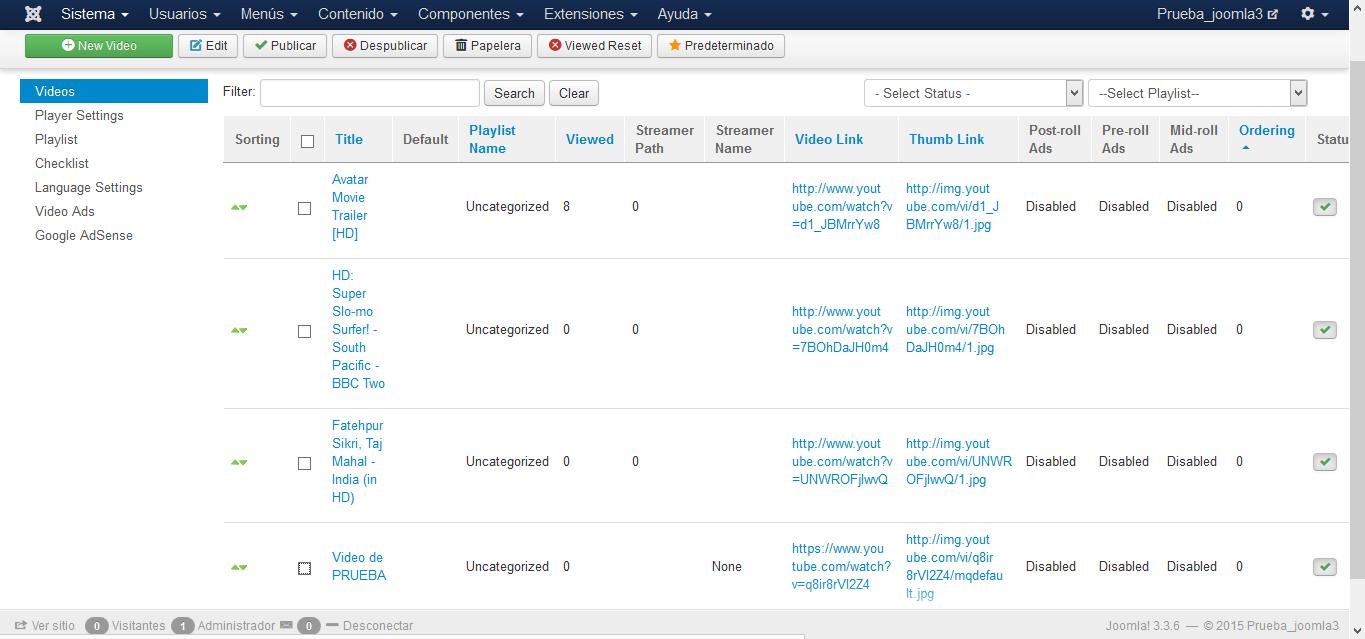
Task: Toggle published status of Avatar Movie Trailer
Action: click(1324, 207)
